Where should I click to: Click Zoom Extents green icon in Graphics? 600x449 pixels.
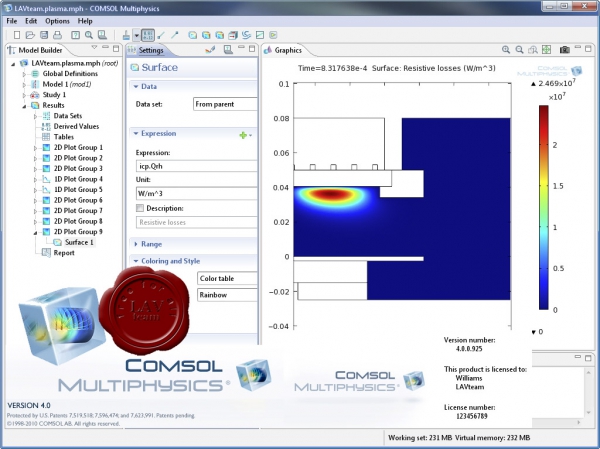point(546,50)
